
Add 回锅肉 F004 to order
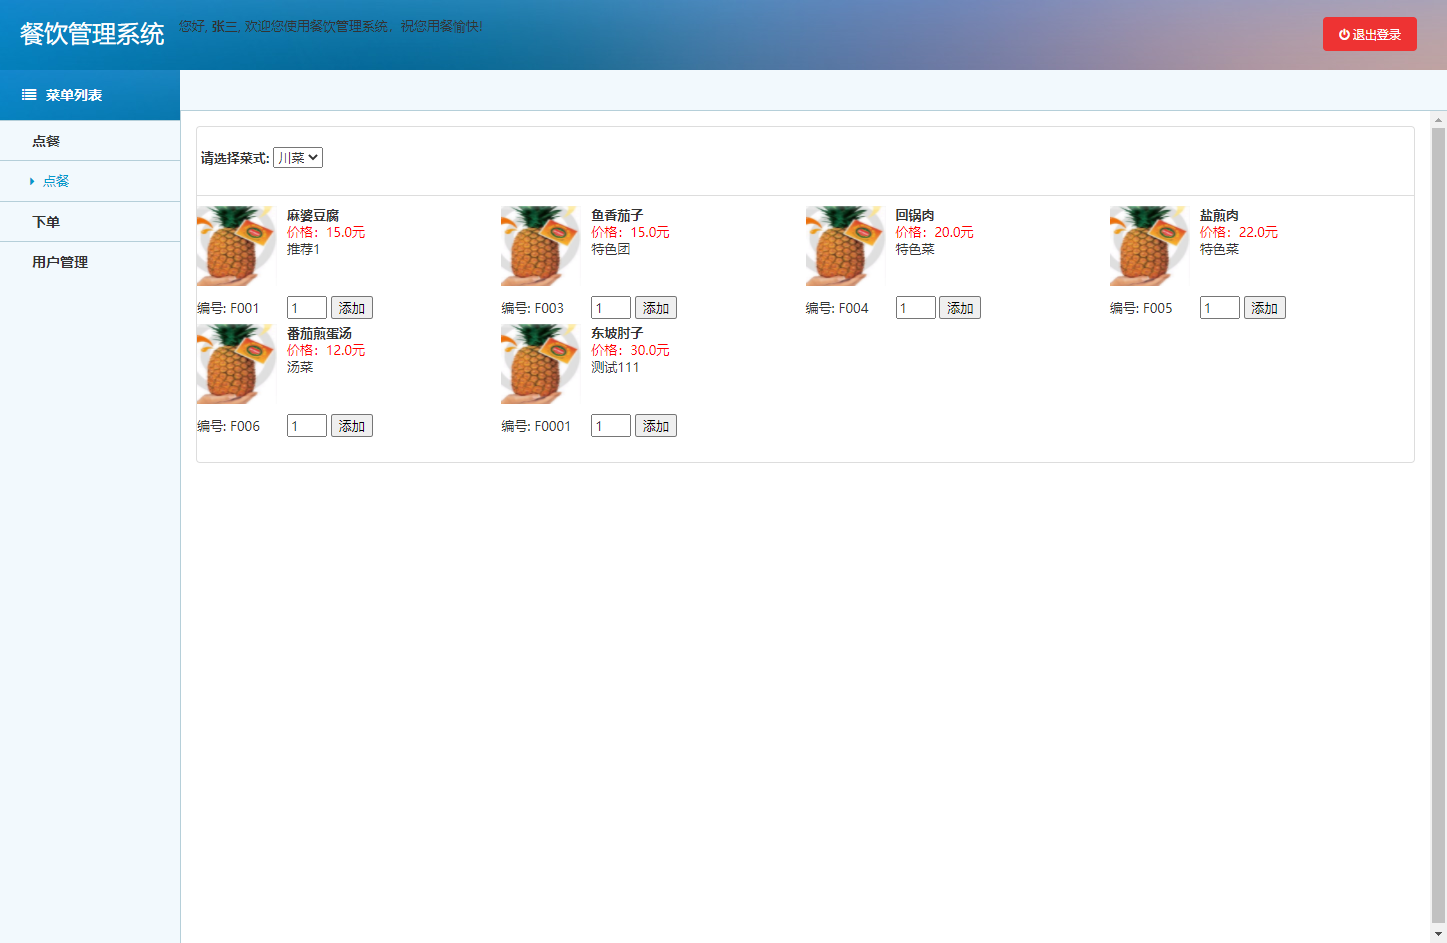click(x=960, y=308)
